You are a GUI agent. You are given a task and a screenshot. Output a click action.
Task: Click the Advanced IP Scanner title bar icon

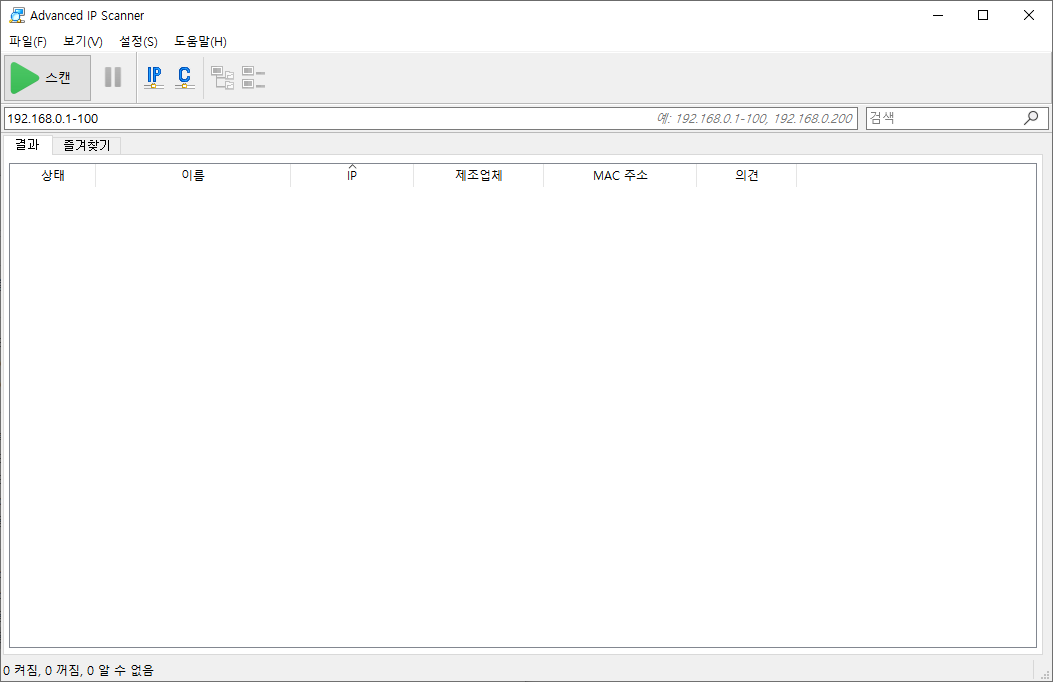pos(17,15)
